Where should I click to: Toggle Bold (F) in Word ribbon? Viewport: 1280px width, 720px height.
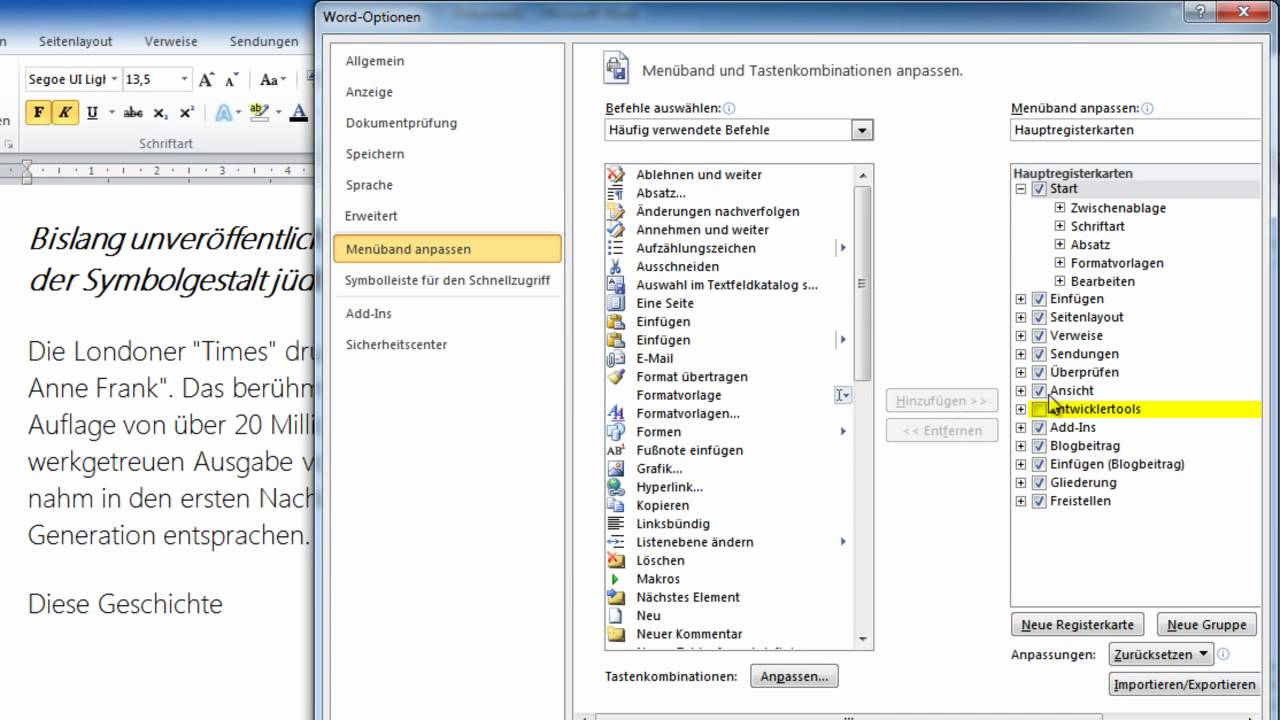point(39,112)
